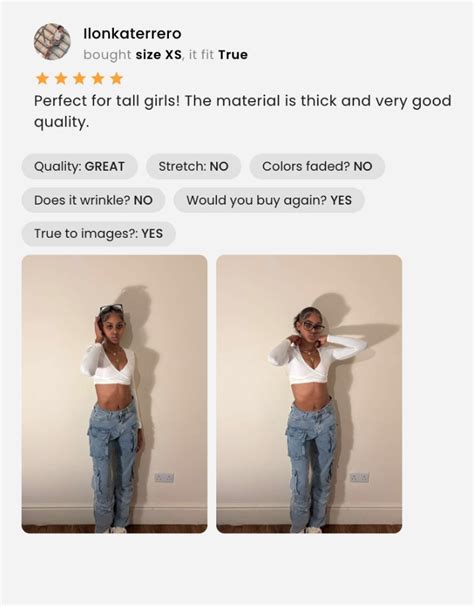
Task: Select the Stretch: NO tag
Action: [193, 167]
